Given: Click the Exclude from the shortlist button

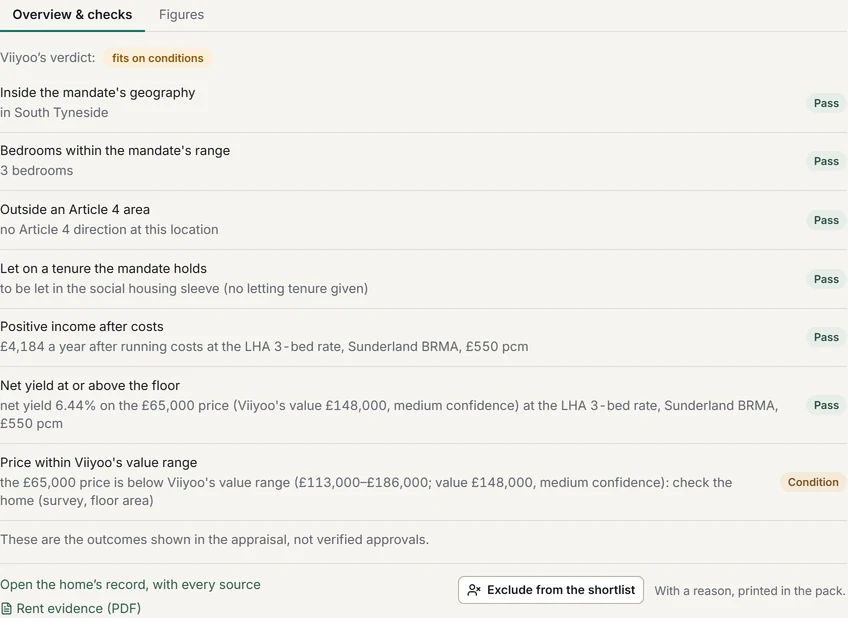Looking at the screenshot, I should pyautogui.click(x=551, y=590).
